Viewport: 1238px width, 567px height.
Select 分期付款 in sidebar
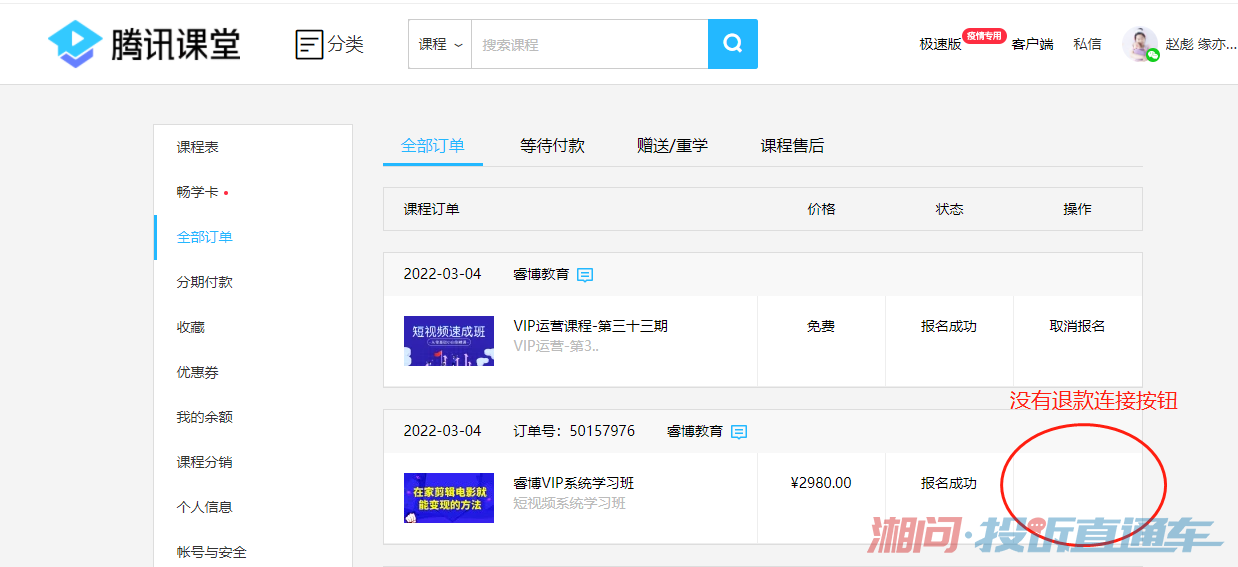coord(204,282)
